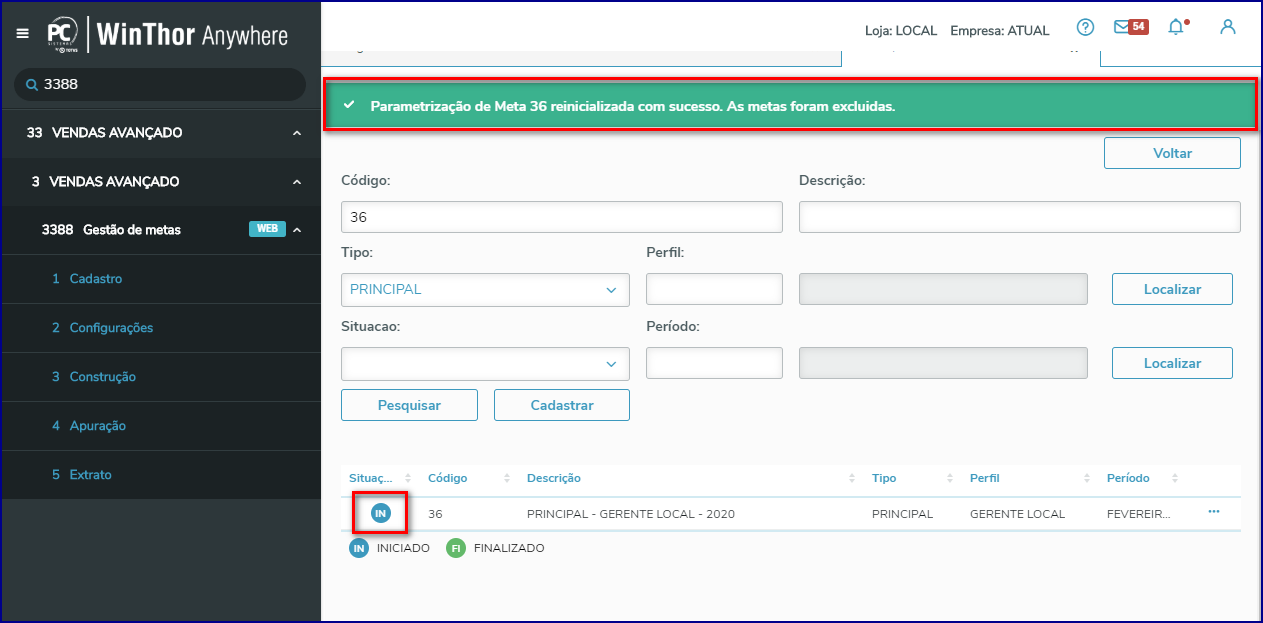1263x623 pixels.
Task: Click Empresa: ATUAL in header
Action: [1000, 31]
